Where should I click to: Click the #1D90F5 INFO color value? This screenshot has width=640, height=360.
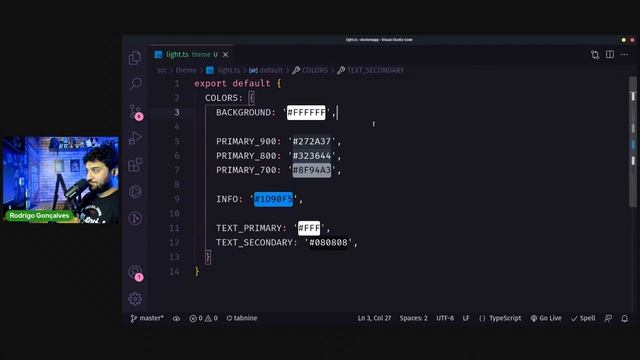coord(273,199)
